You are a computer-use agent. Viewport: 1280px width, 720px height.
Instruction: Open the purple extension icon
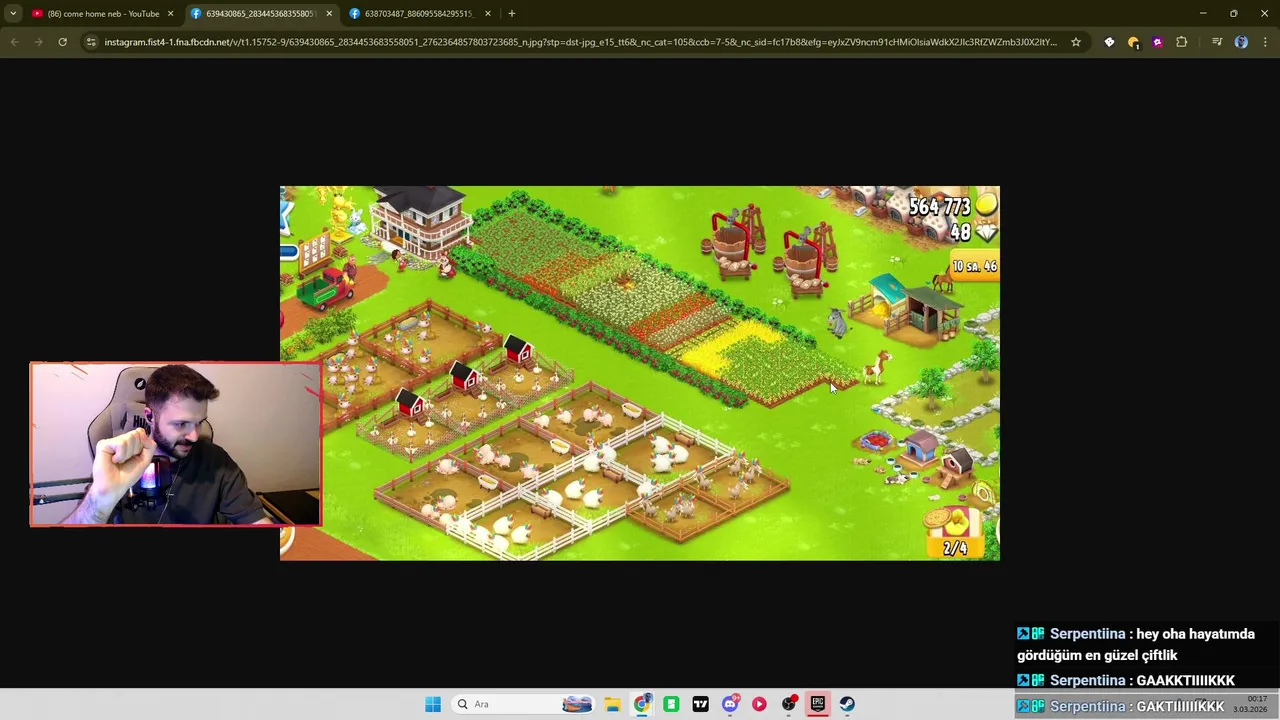tap(1157, 42)
